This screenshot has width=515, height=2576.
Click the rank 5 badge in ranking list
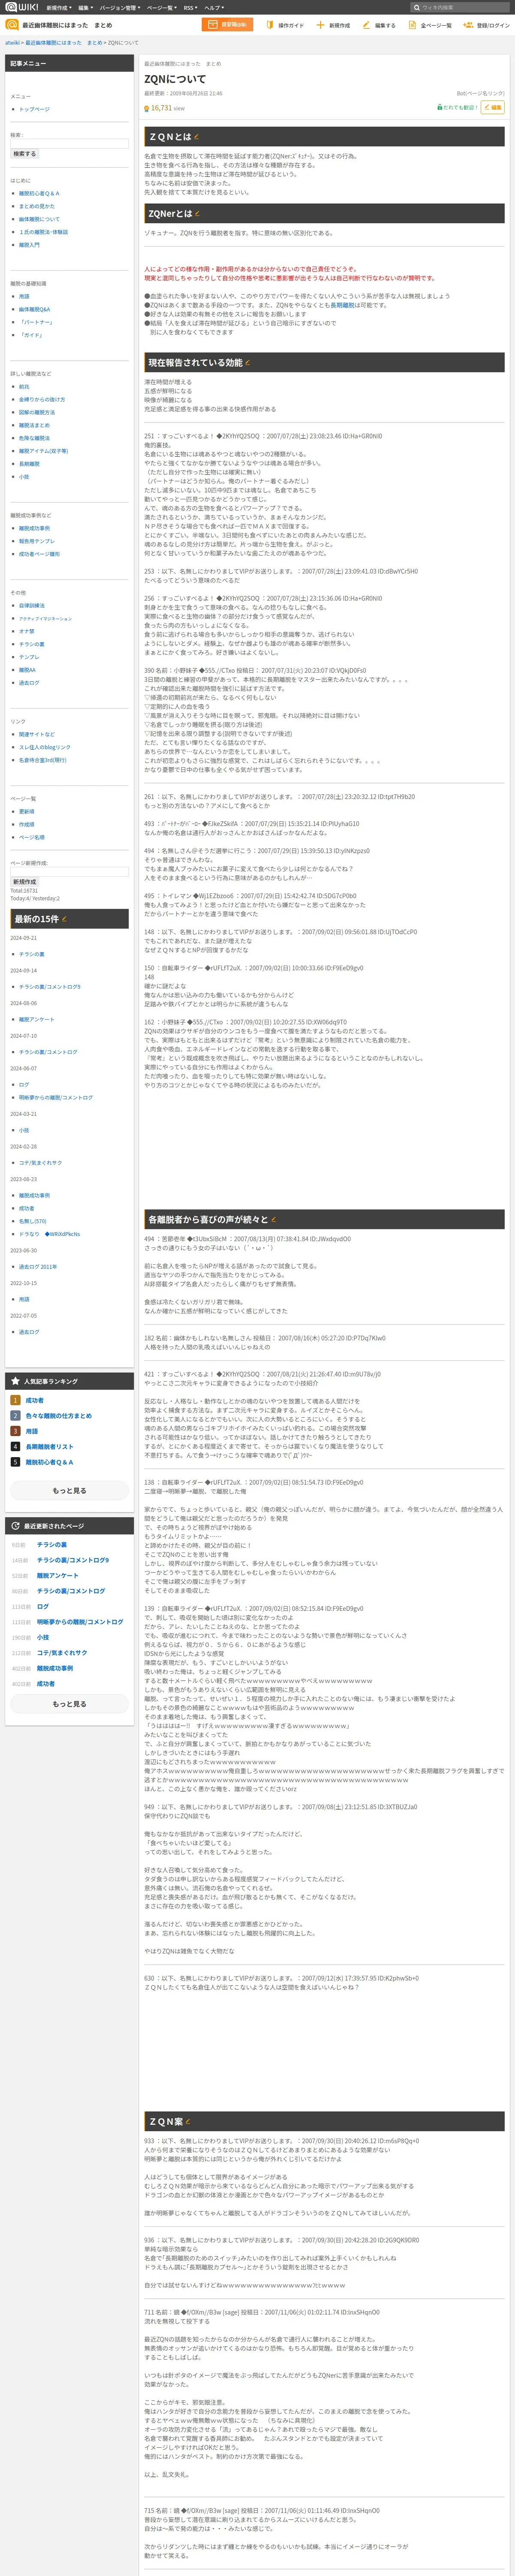(15, 1462)
